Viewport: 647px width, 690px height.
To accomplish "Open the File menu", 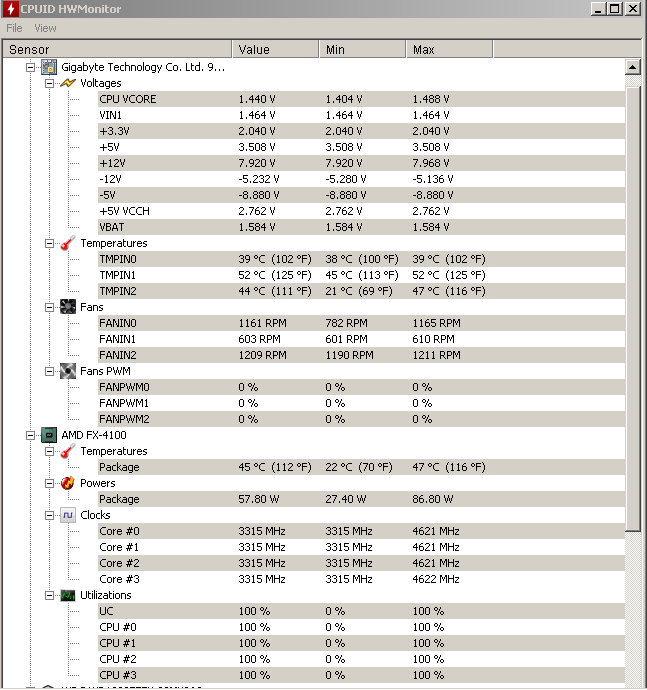I will point(14,28).
